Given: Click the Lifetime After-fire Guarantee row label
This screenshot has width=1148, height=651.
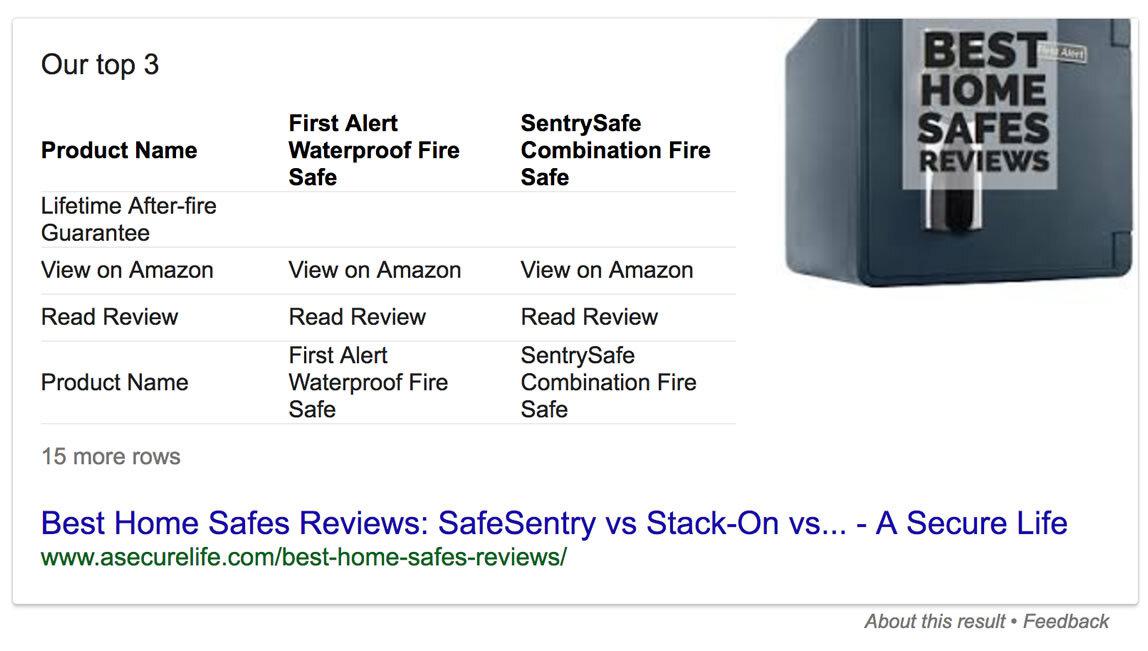Looking at the screenshot, I should (x=129, y=220).
